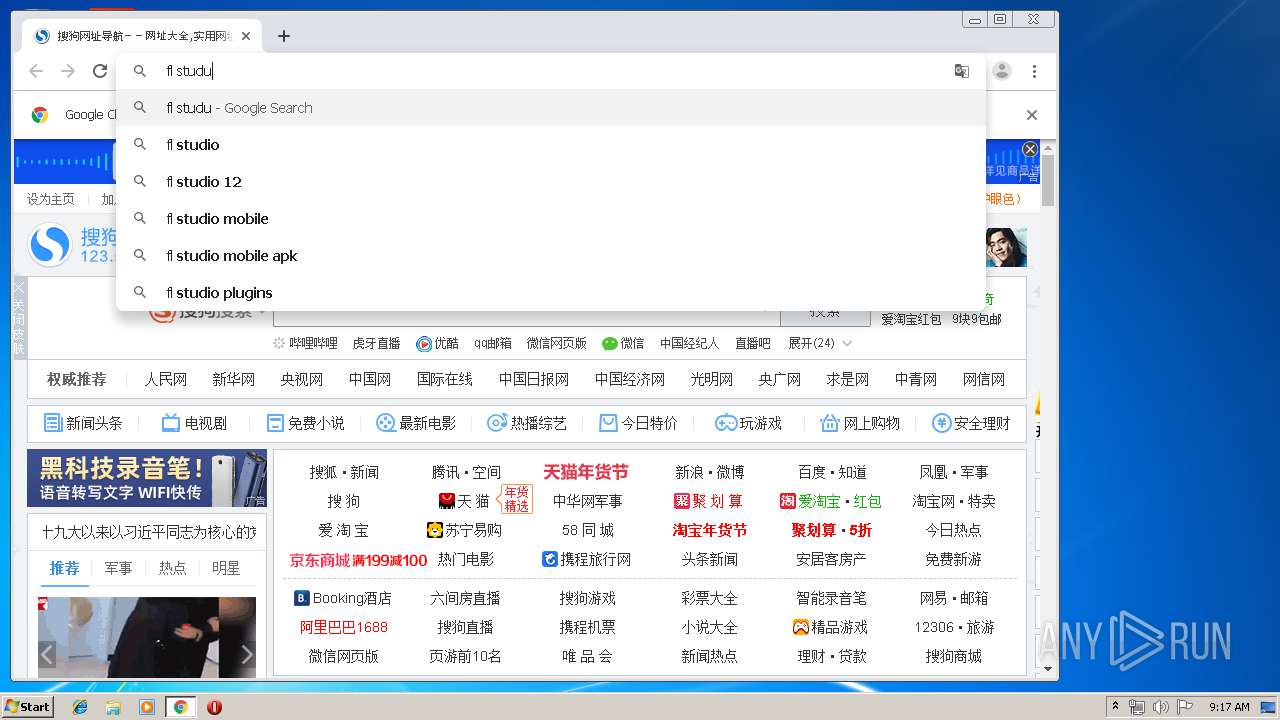Show hidden system tray icons
Viewport: 1280px width, 720px height.
point(1115,707)
